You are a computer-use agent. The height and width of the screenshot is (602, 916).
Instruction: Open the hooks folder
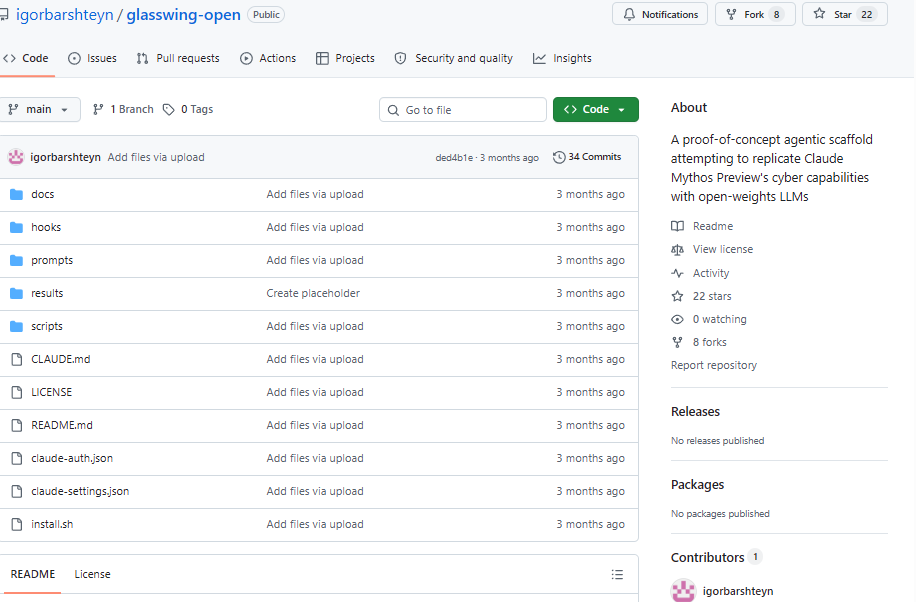point(46,227)
